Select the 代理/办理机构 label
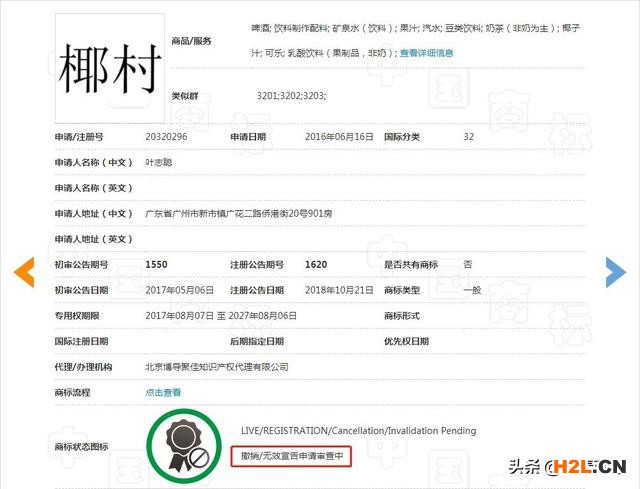Viewport: 640px width, 489px height. click(x=83, y=367)
